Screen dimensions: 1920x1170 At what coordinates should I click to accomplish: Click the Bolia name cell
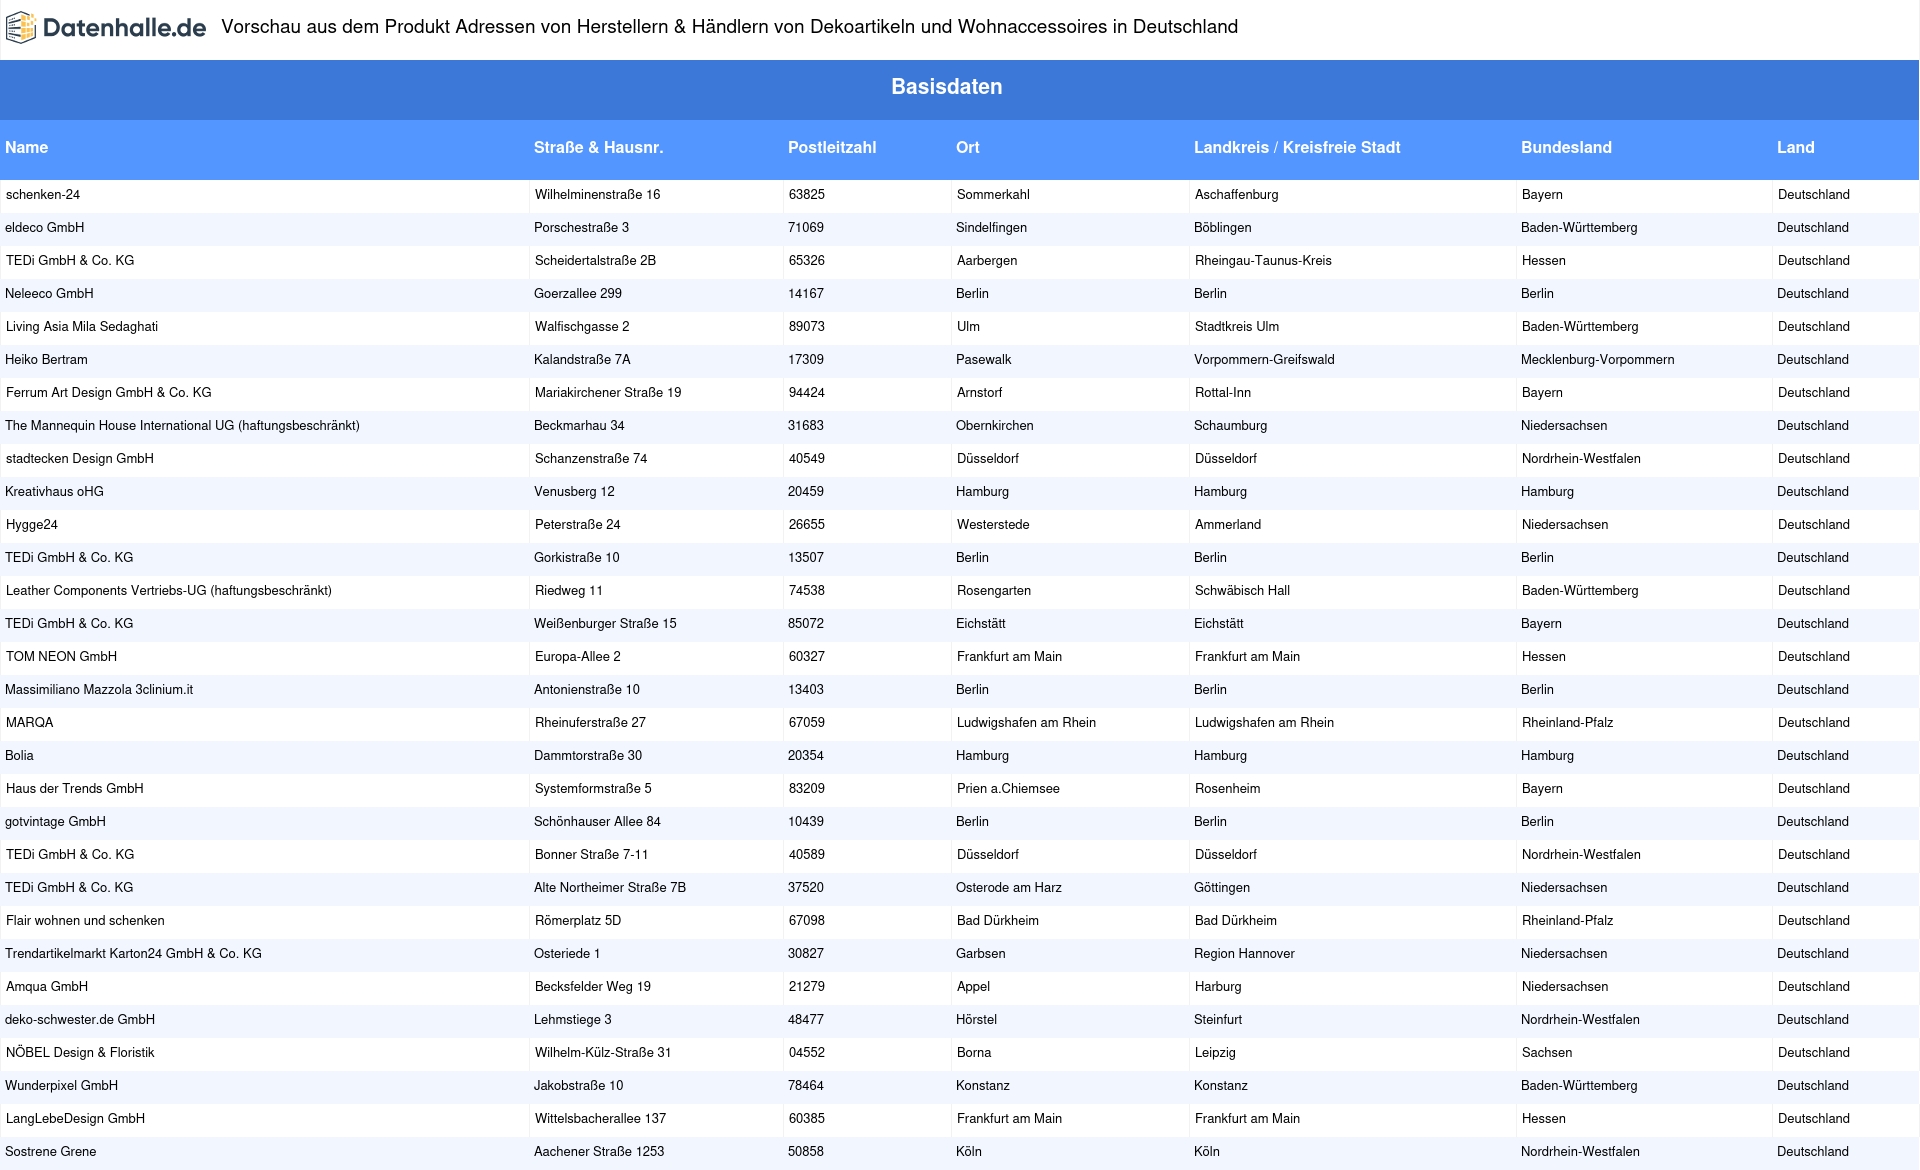pyautogui.click(x=19, y=756)
